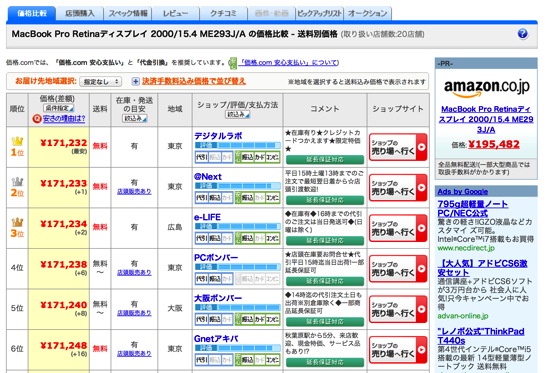Click 店頭販売あり link in @Next row
550x373 pixels.
click(134, 192)
